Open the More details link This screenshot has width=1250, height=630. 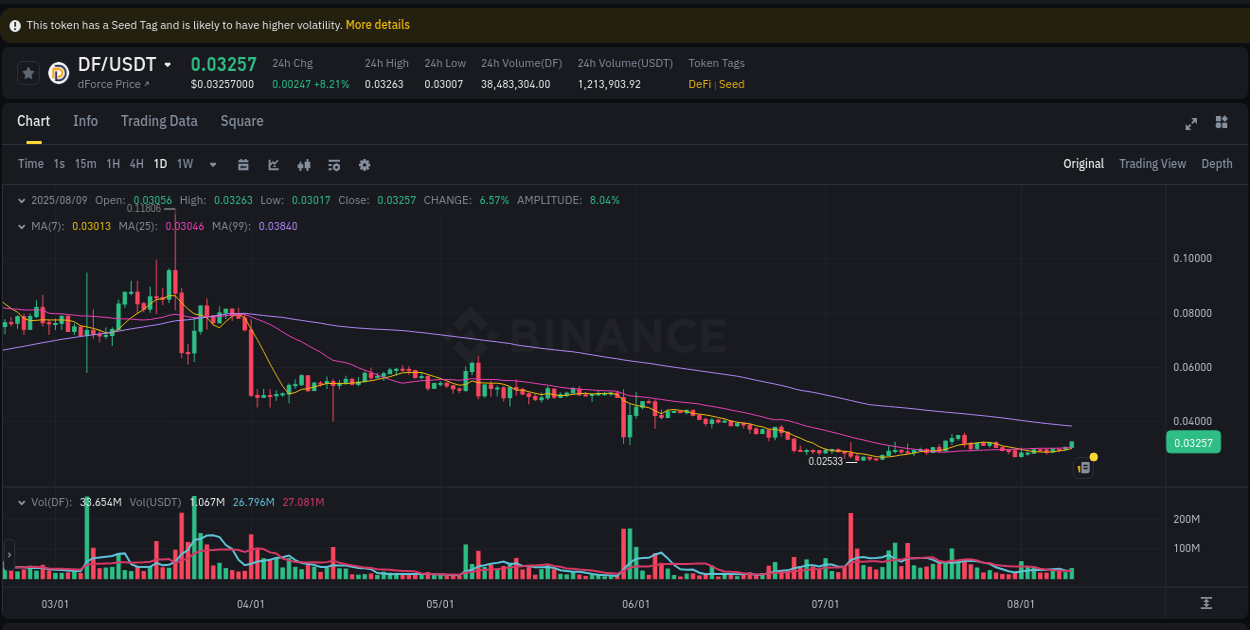click(x=377, y=24)
